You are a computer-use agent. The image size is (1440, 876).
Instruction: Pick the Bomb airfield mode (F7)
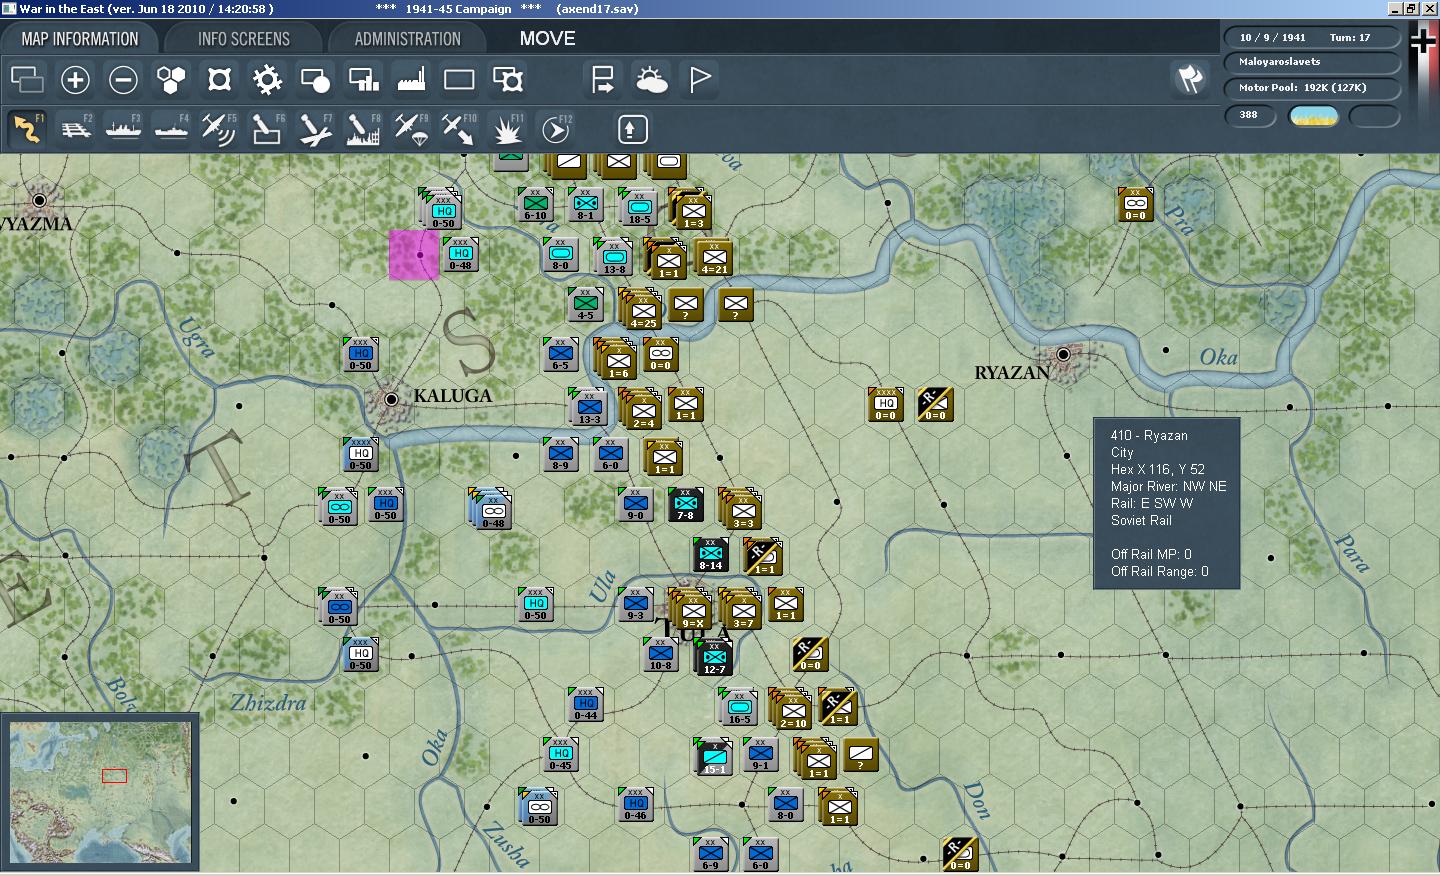(315, 129)
